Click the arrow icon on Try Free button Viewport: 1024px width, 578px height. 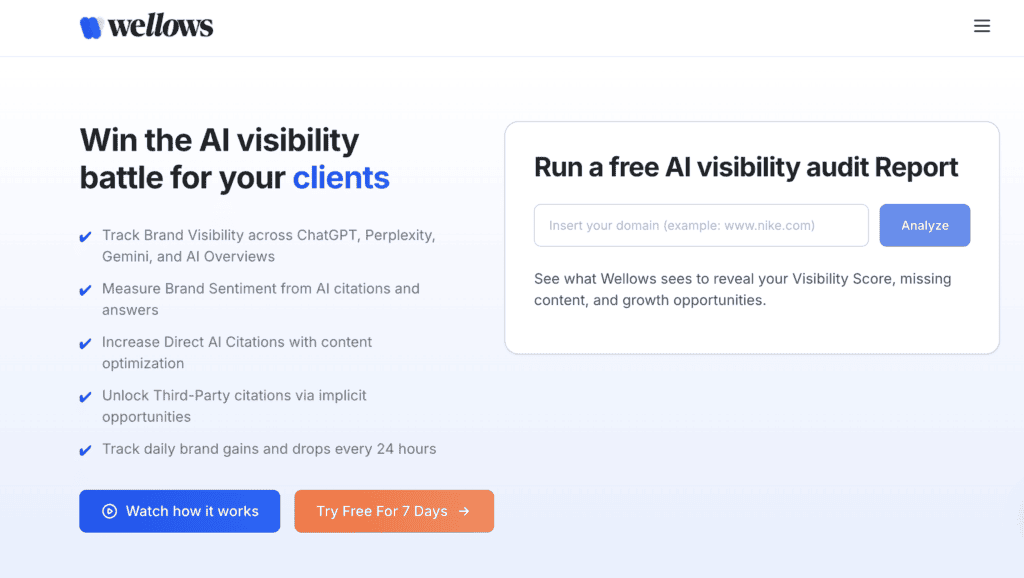tap(464, 511)
